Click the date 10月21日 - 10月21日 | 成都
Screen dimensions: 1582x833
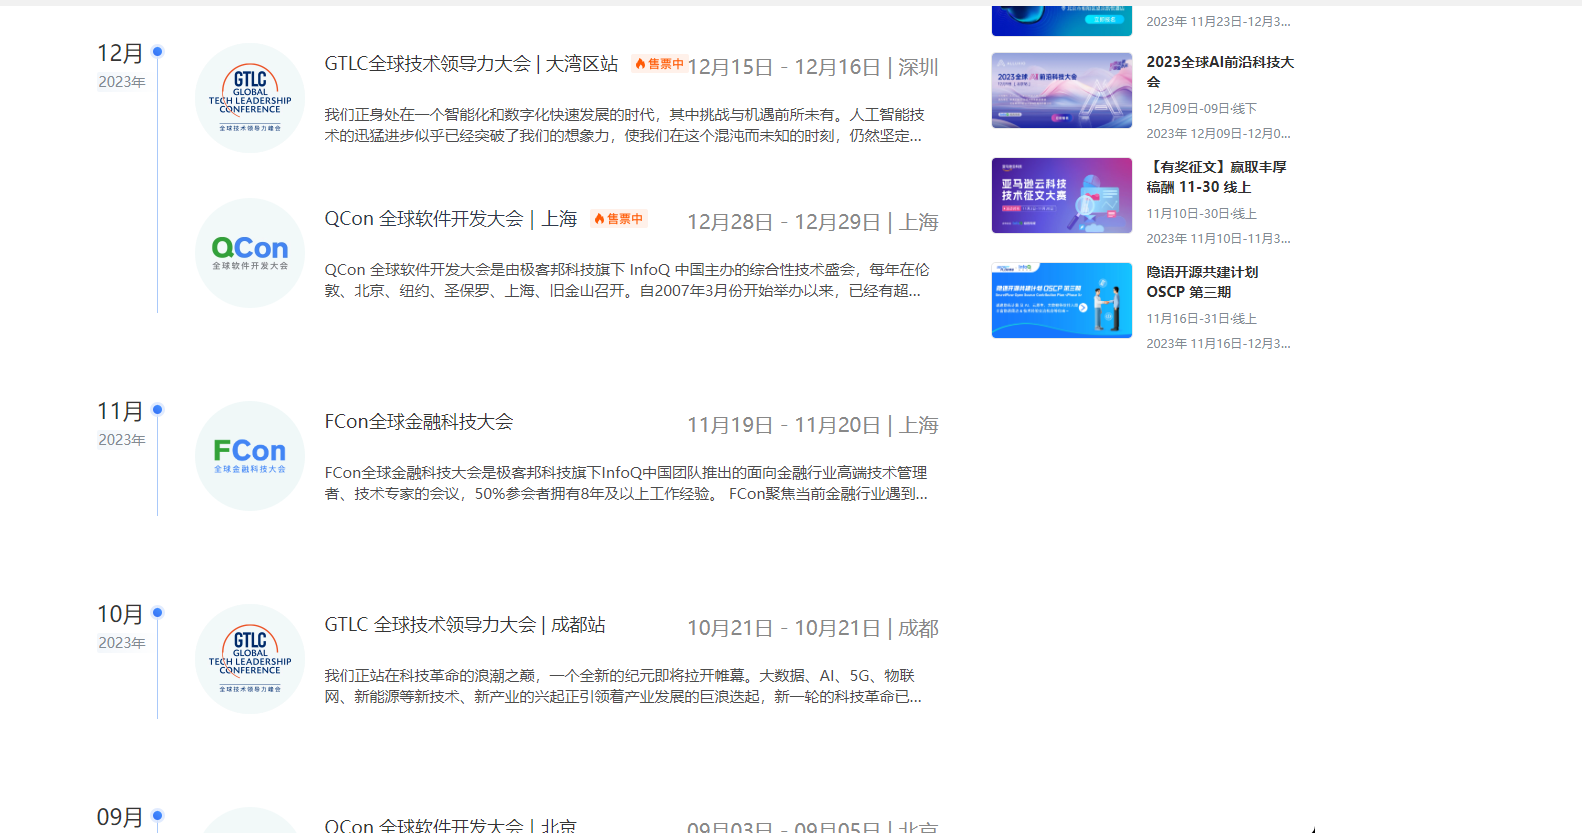click(813, 628)
